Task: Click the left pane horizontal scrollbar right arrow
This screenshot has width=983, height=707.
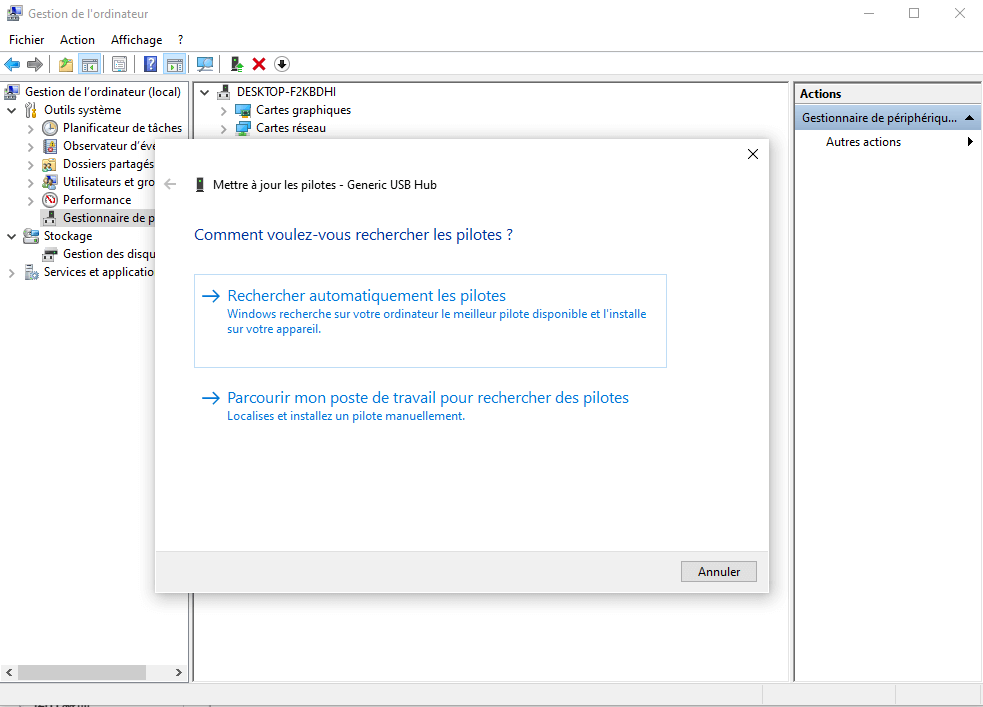Action: click(179, 673)
